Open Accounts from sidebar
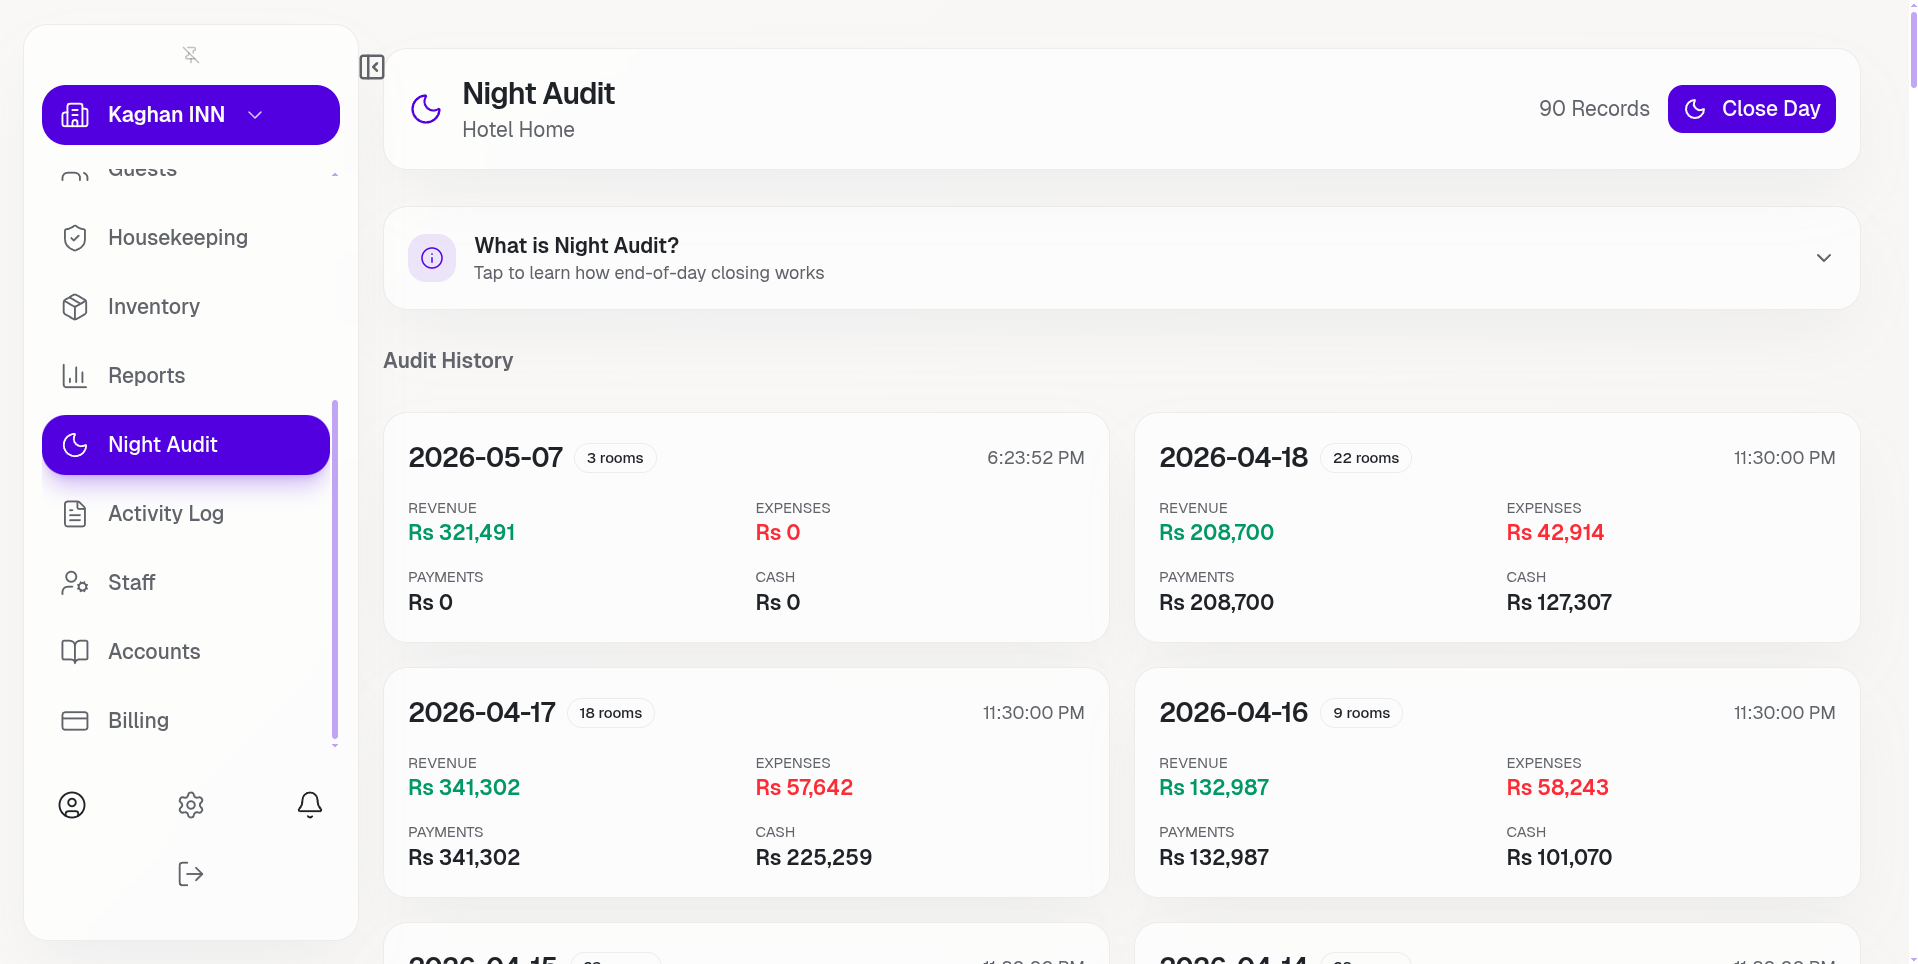 click(x=186, y=652)
